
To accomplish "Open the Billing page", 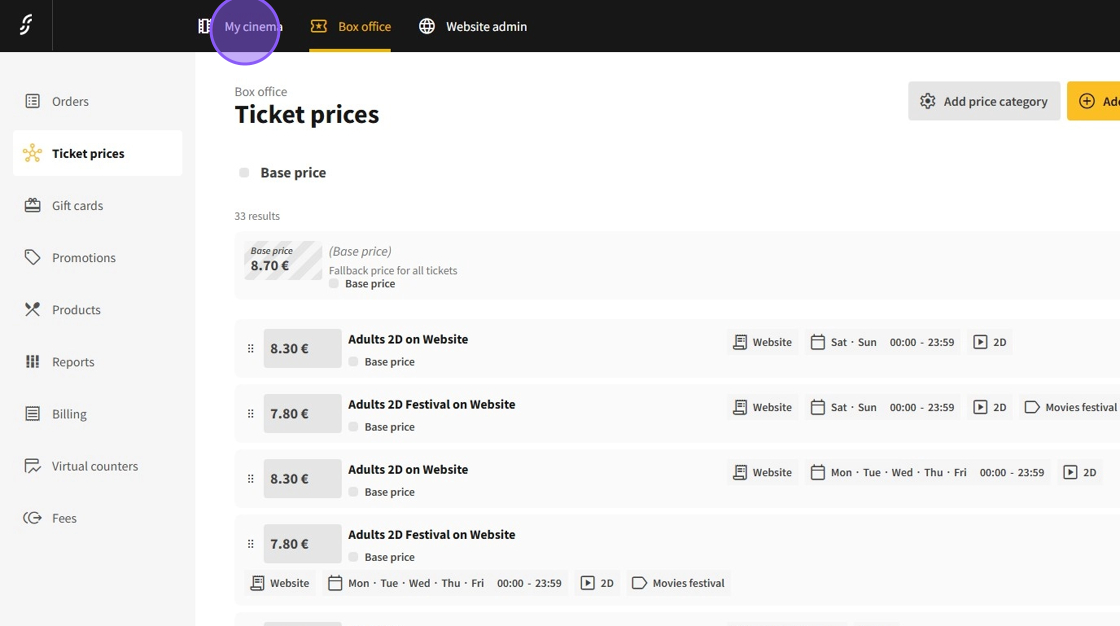I will [x=69, y=413].
